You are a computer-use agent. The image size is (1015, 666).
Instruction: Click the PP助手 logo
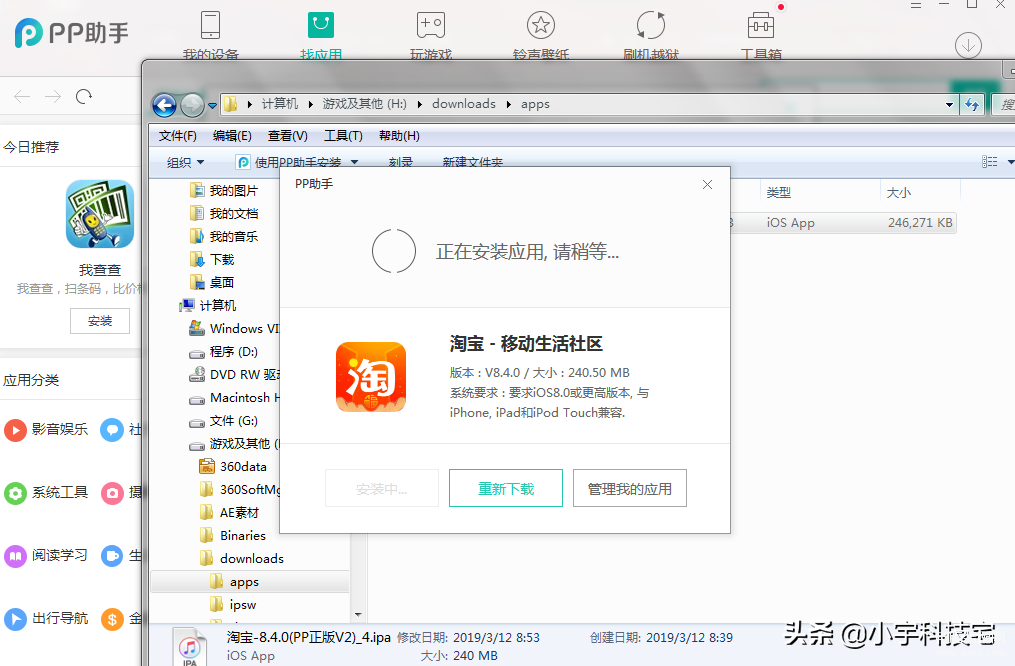(72, 32)
